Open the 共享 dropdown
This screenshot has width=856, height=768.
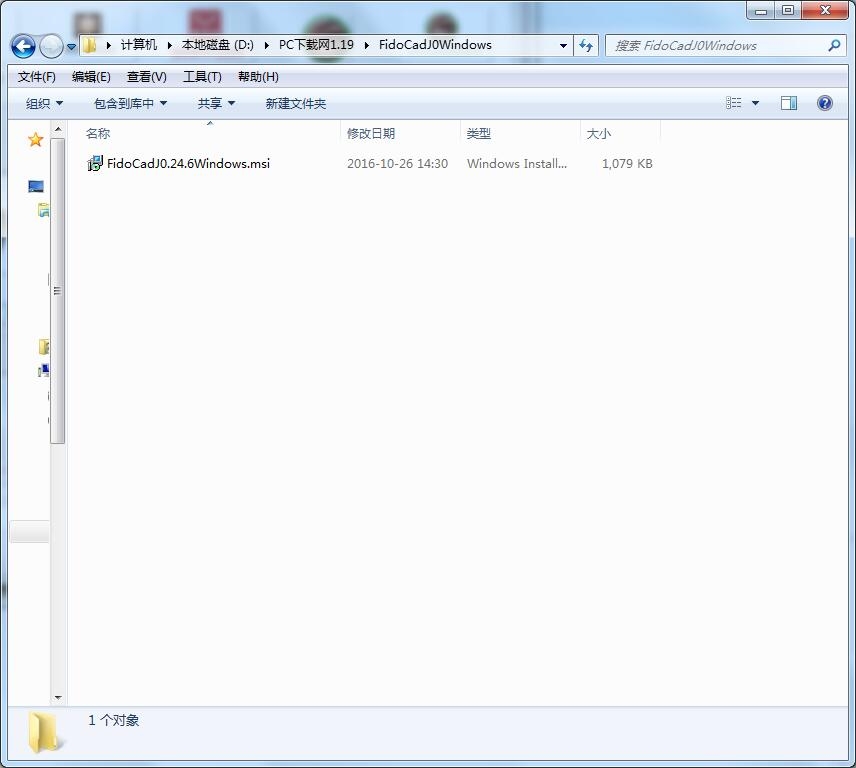(216, 103)
